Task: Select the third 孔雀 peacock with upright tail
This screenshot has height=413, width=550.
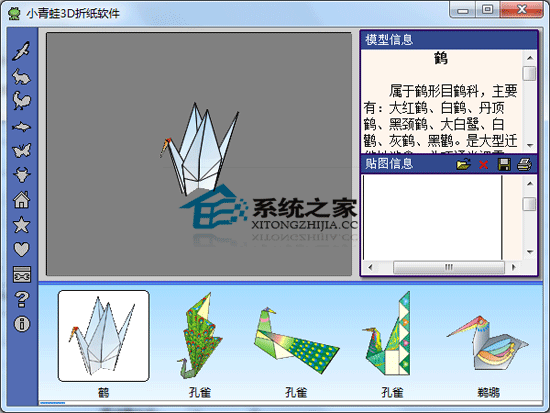Action: [387, 334]
